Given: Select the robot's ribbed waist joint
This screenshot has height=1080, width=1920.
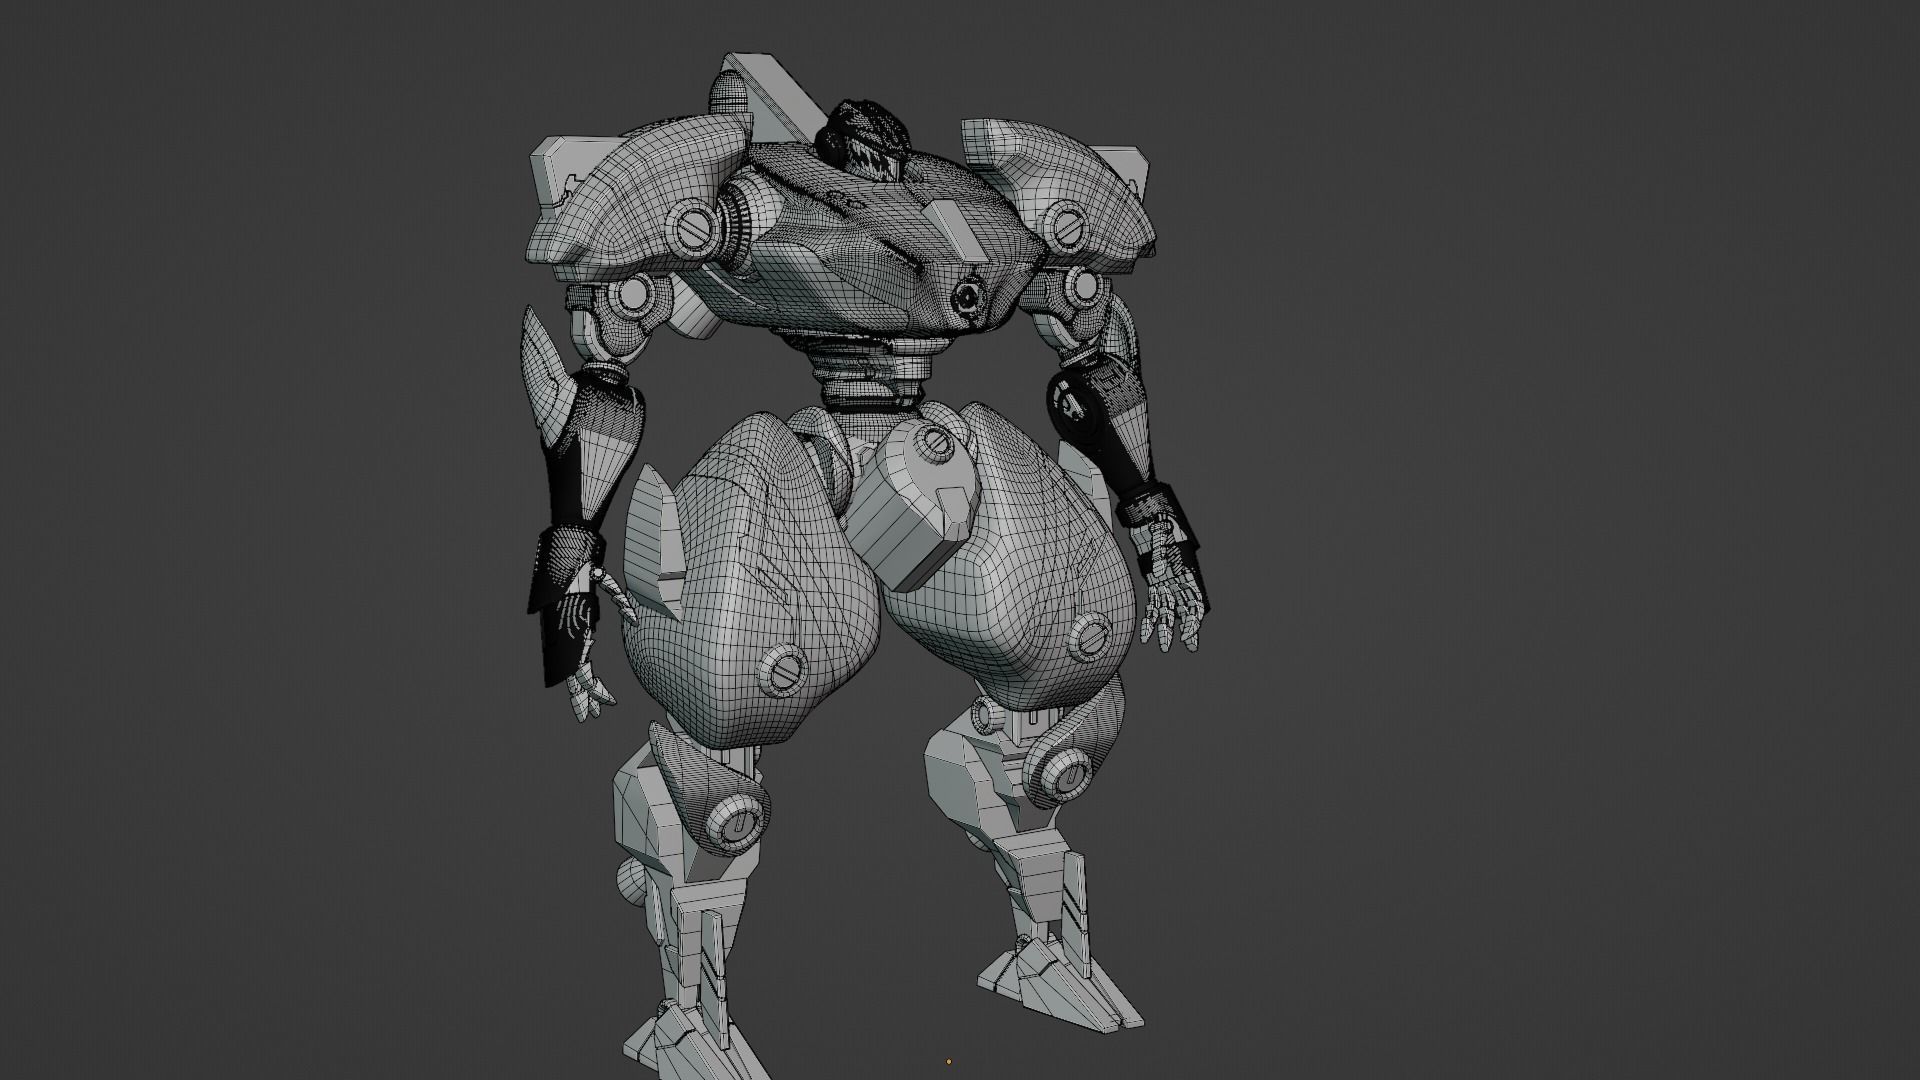Looking at the screenshot, I should click(871, 372).
